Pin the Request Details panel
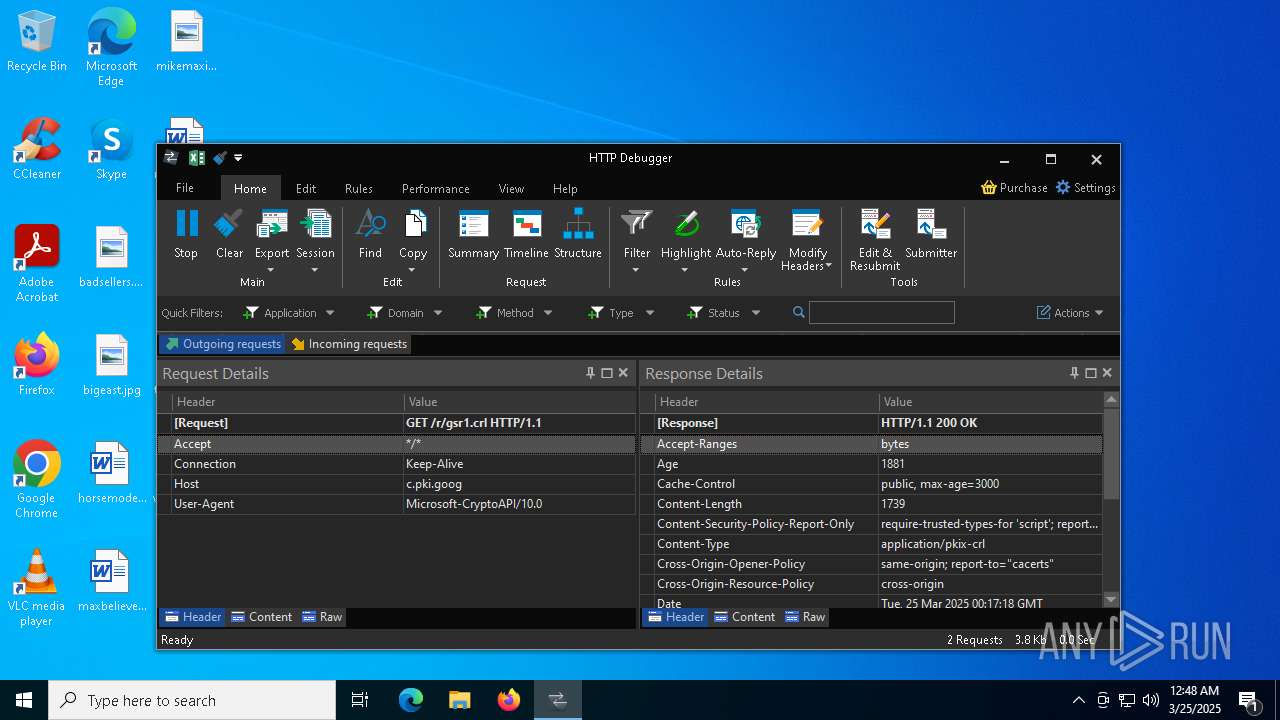Viewport: 1280px width, 720px height. coord(590,373)
